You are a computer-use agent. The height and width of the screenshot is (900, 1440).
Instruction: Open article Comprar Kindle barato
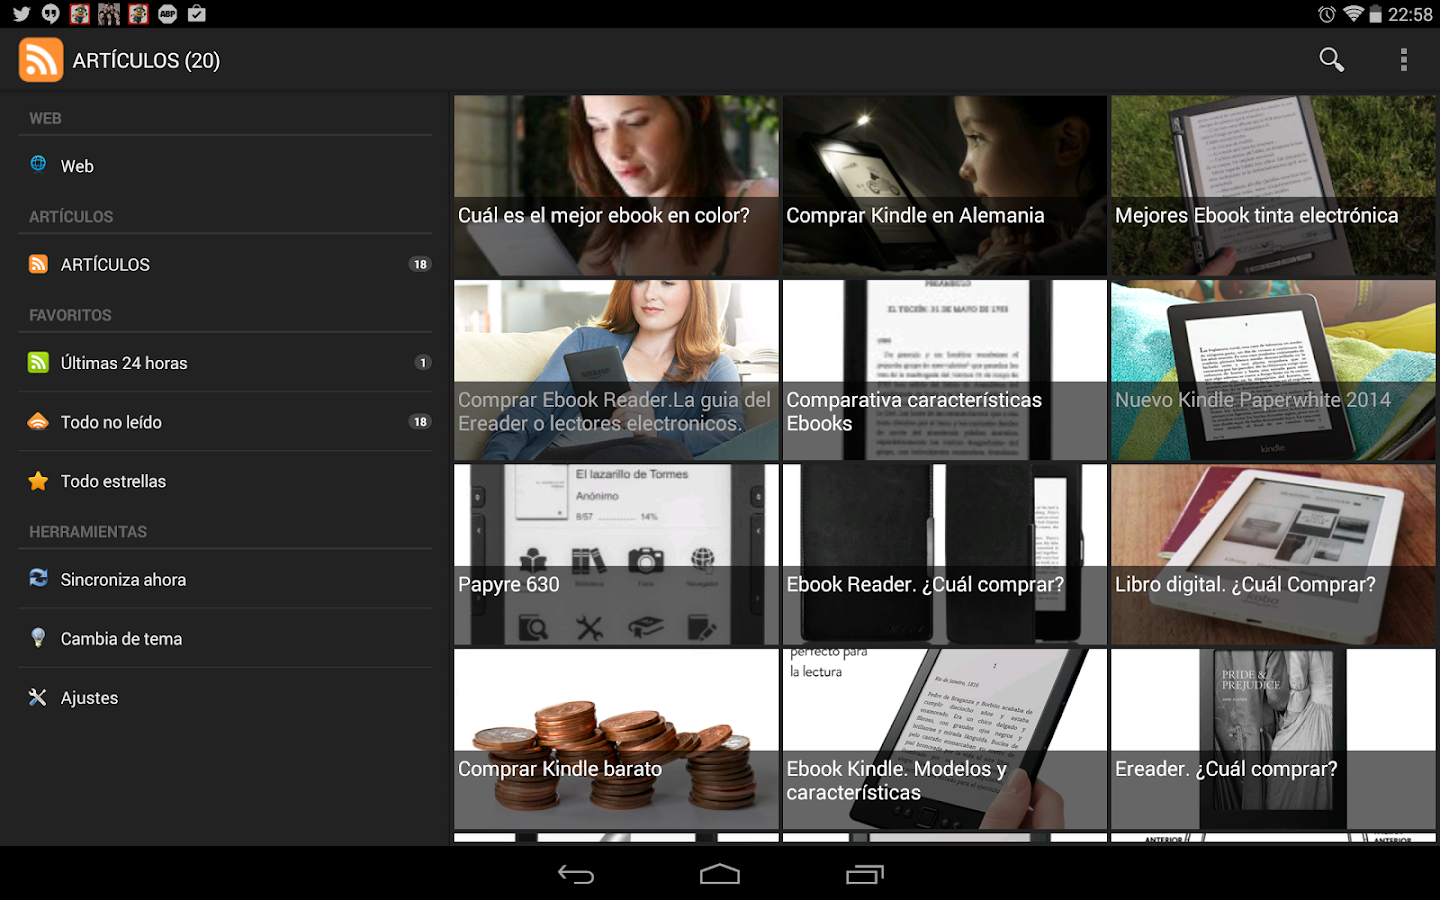click(616, 739)
